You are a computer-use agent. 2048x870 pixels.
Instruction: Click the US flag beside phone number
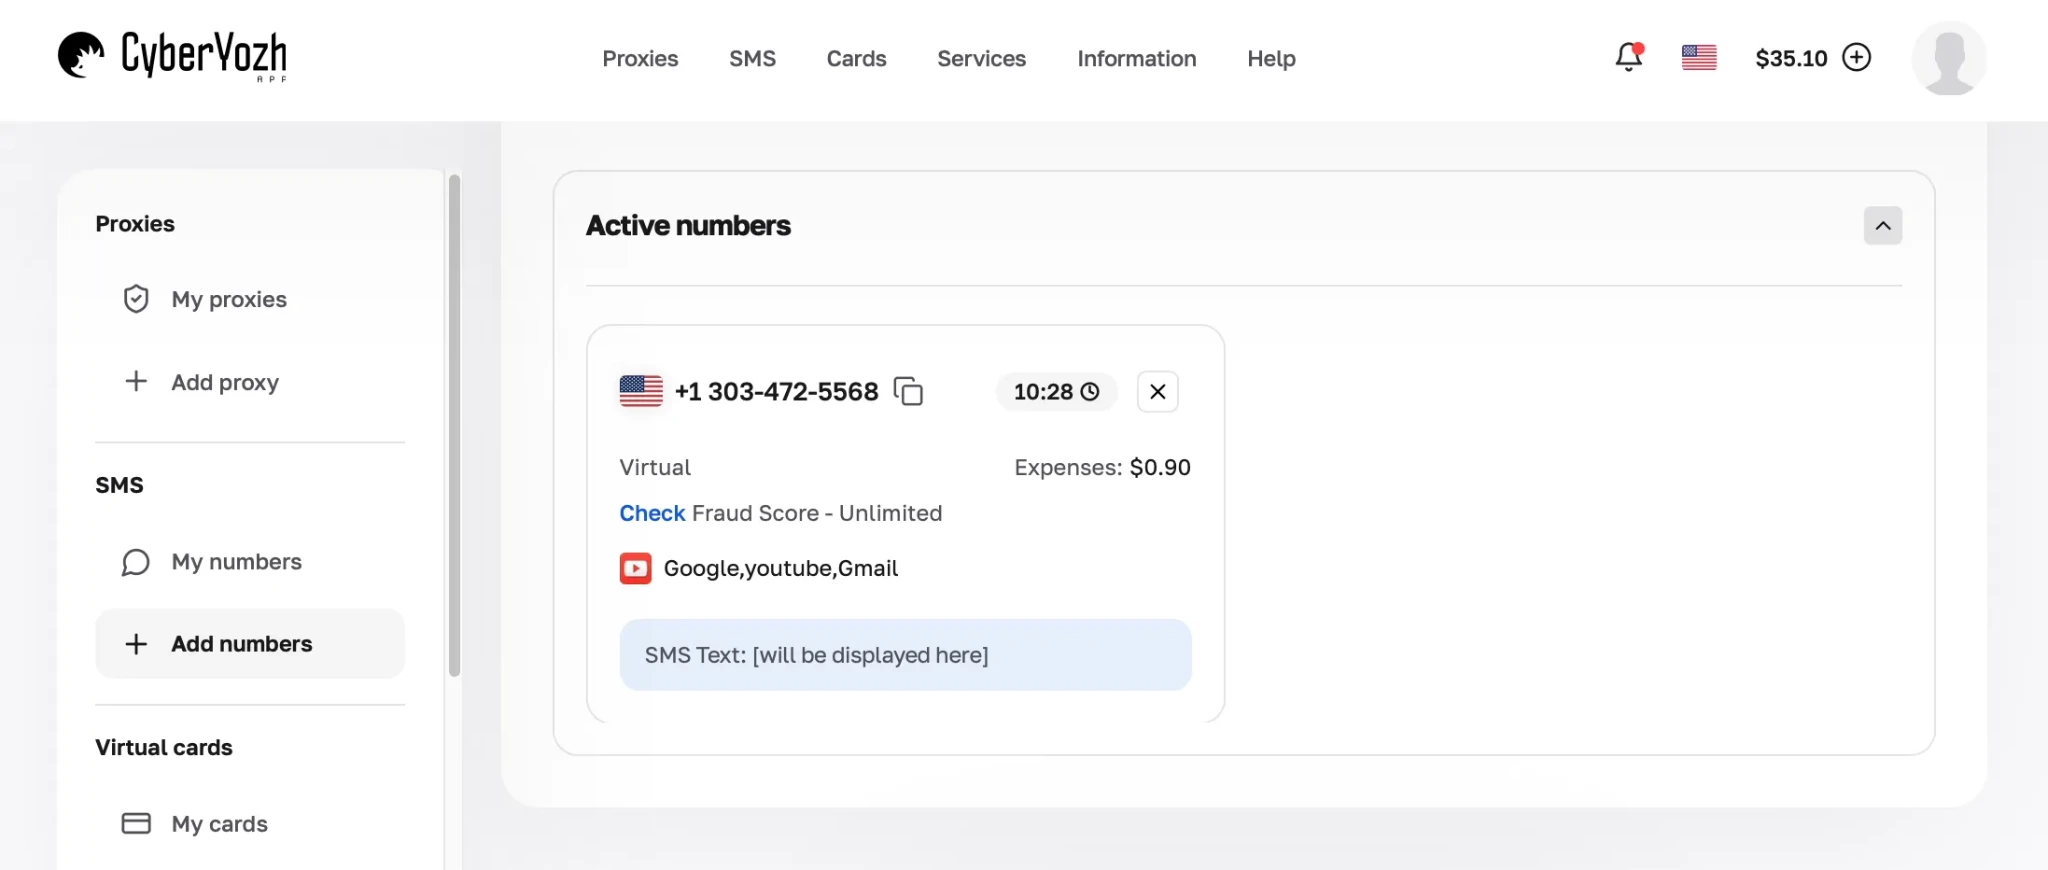pyautogui.click(x=641, y=391)
